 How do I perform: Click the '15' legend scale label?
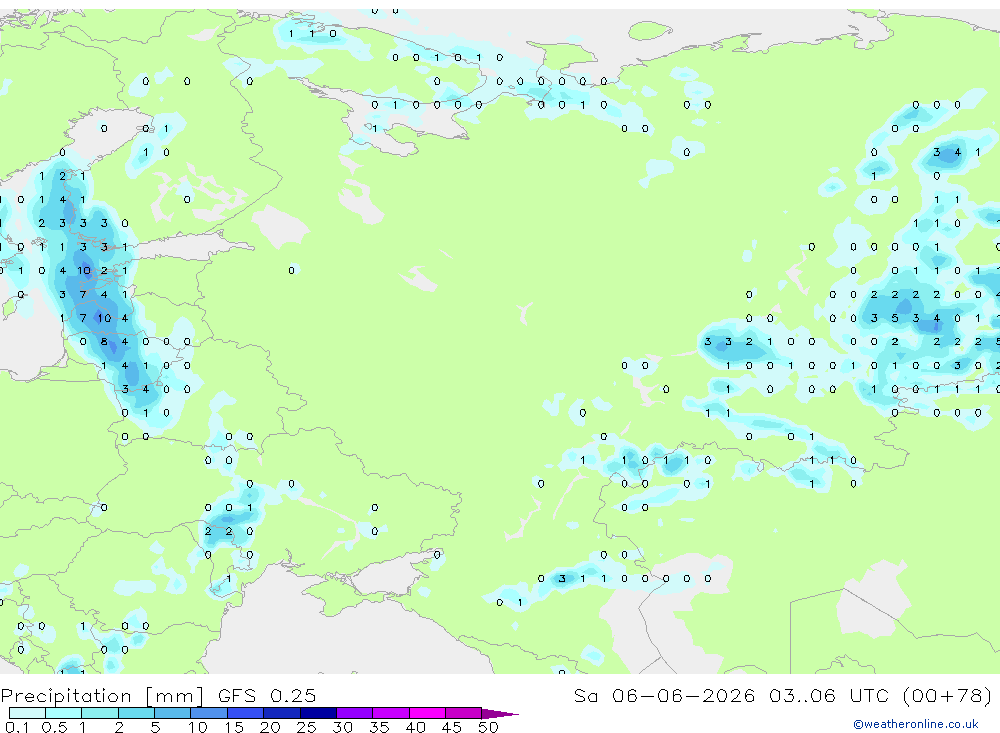tap(233, 727)
